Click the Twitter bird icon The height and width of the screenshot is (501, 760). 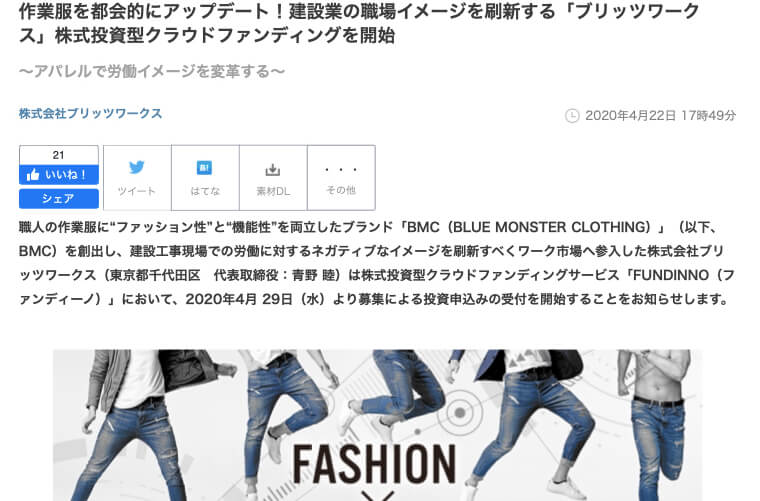pyautogui.click(x=137, y=167)
